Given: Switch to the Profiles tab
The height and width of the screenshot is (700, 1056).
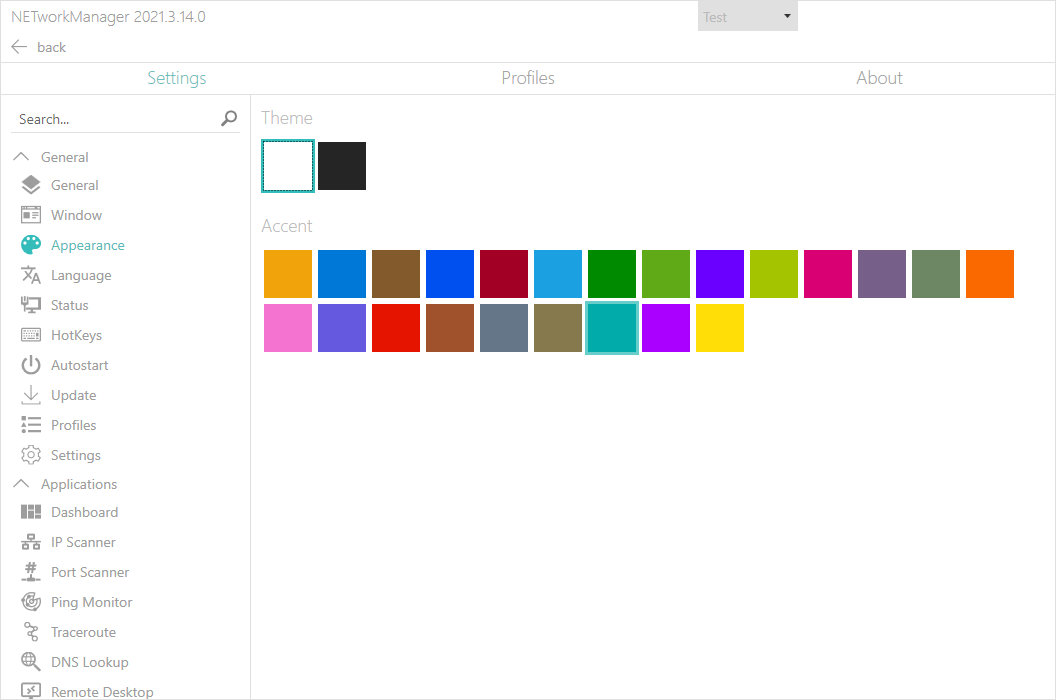Looking at the screenshot, I should pyautogui.click(x=528, y=78).
